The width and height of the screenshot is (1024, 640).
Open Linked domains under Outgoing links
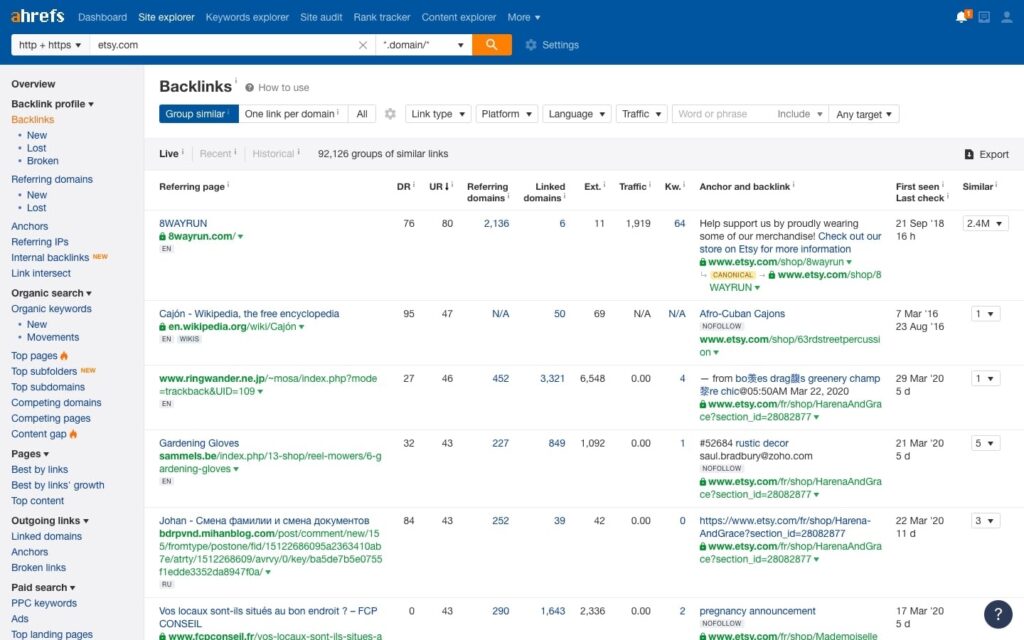[x=46, y=536]
